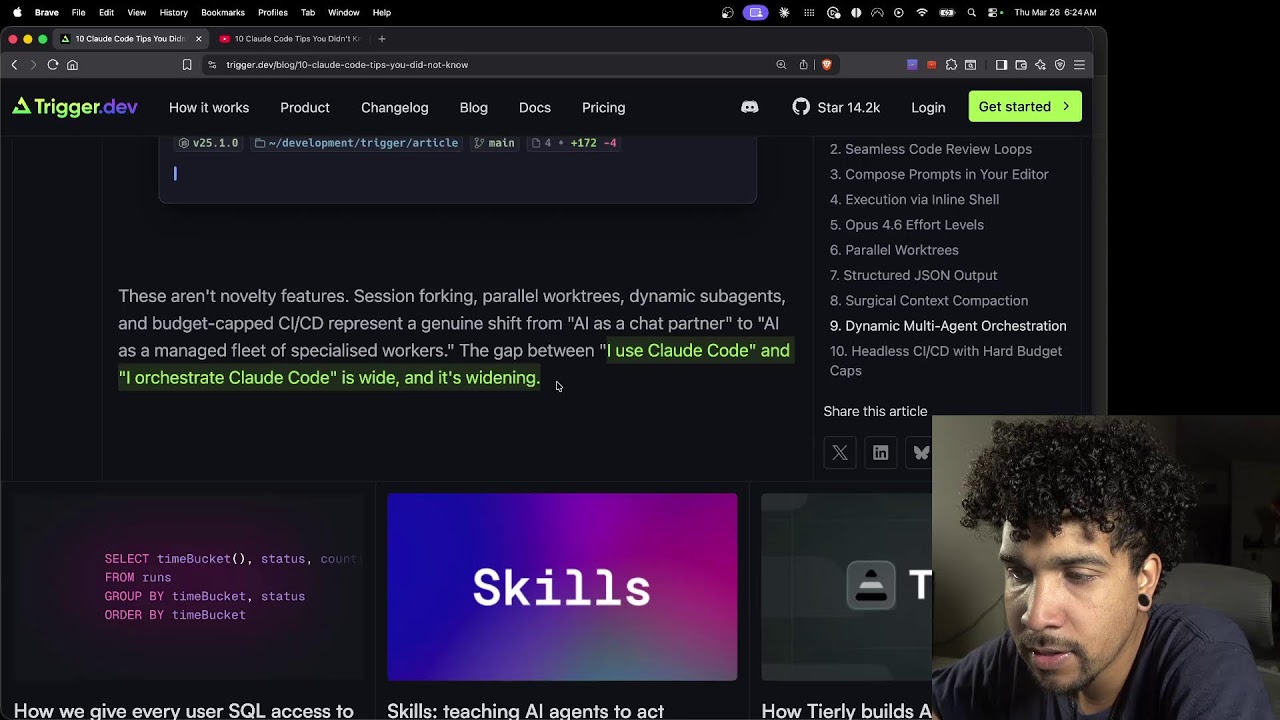The image size is (1280, 720).
Task: Open the SQL query article thumbnail
Action: tap(188, 587)
